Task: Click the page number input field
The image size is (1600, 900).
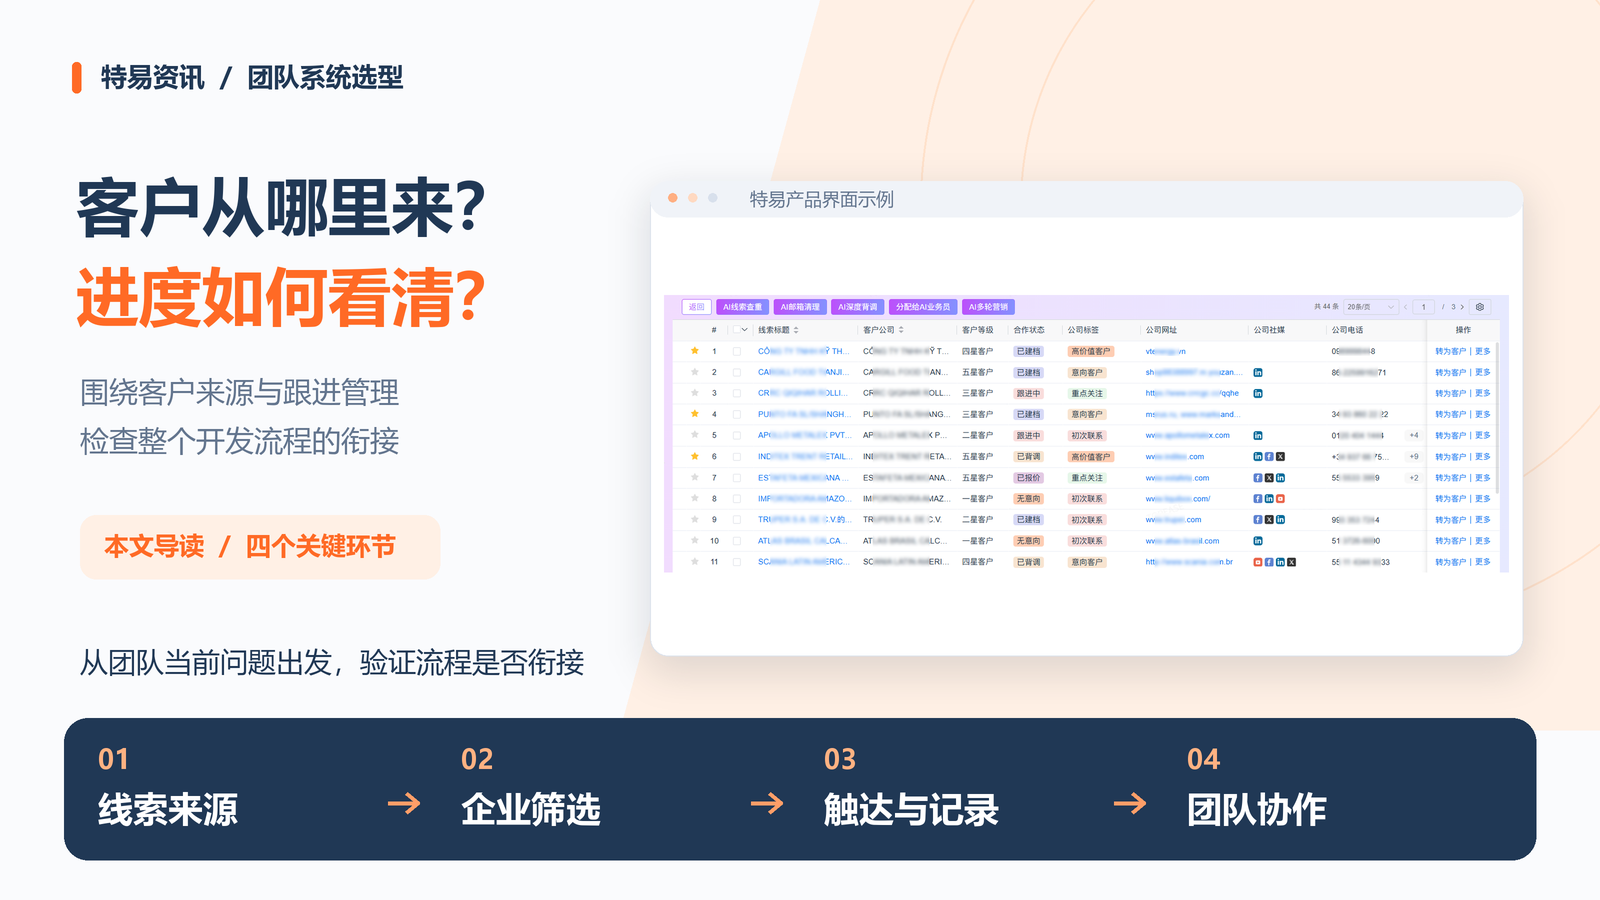Action: (1423, 307)
